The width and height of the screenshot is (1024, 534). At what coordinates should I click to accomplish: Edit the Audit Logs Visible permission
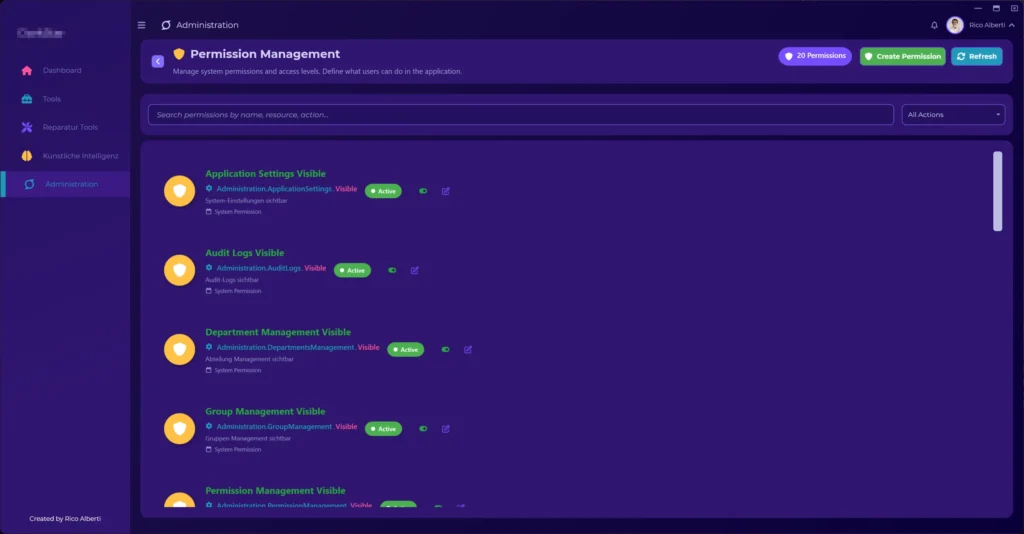tap(415, 270)
